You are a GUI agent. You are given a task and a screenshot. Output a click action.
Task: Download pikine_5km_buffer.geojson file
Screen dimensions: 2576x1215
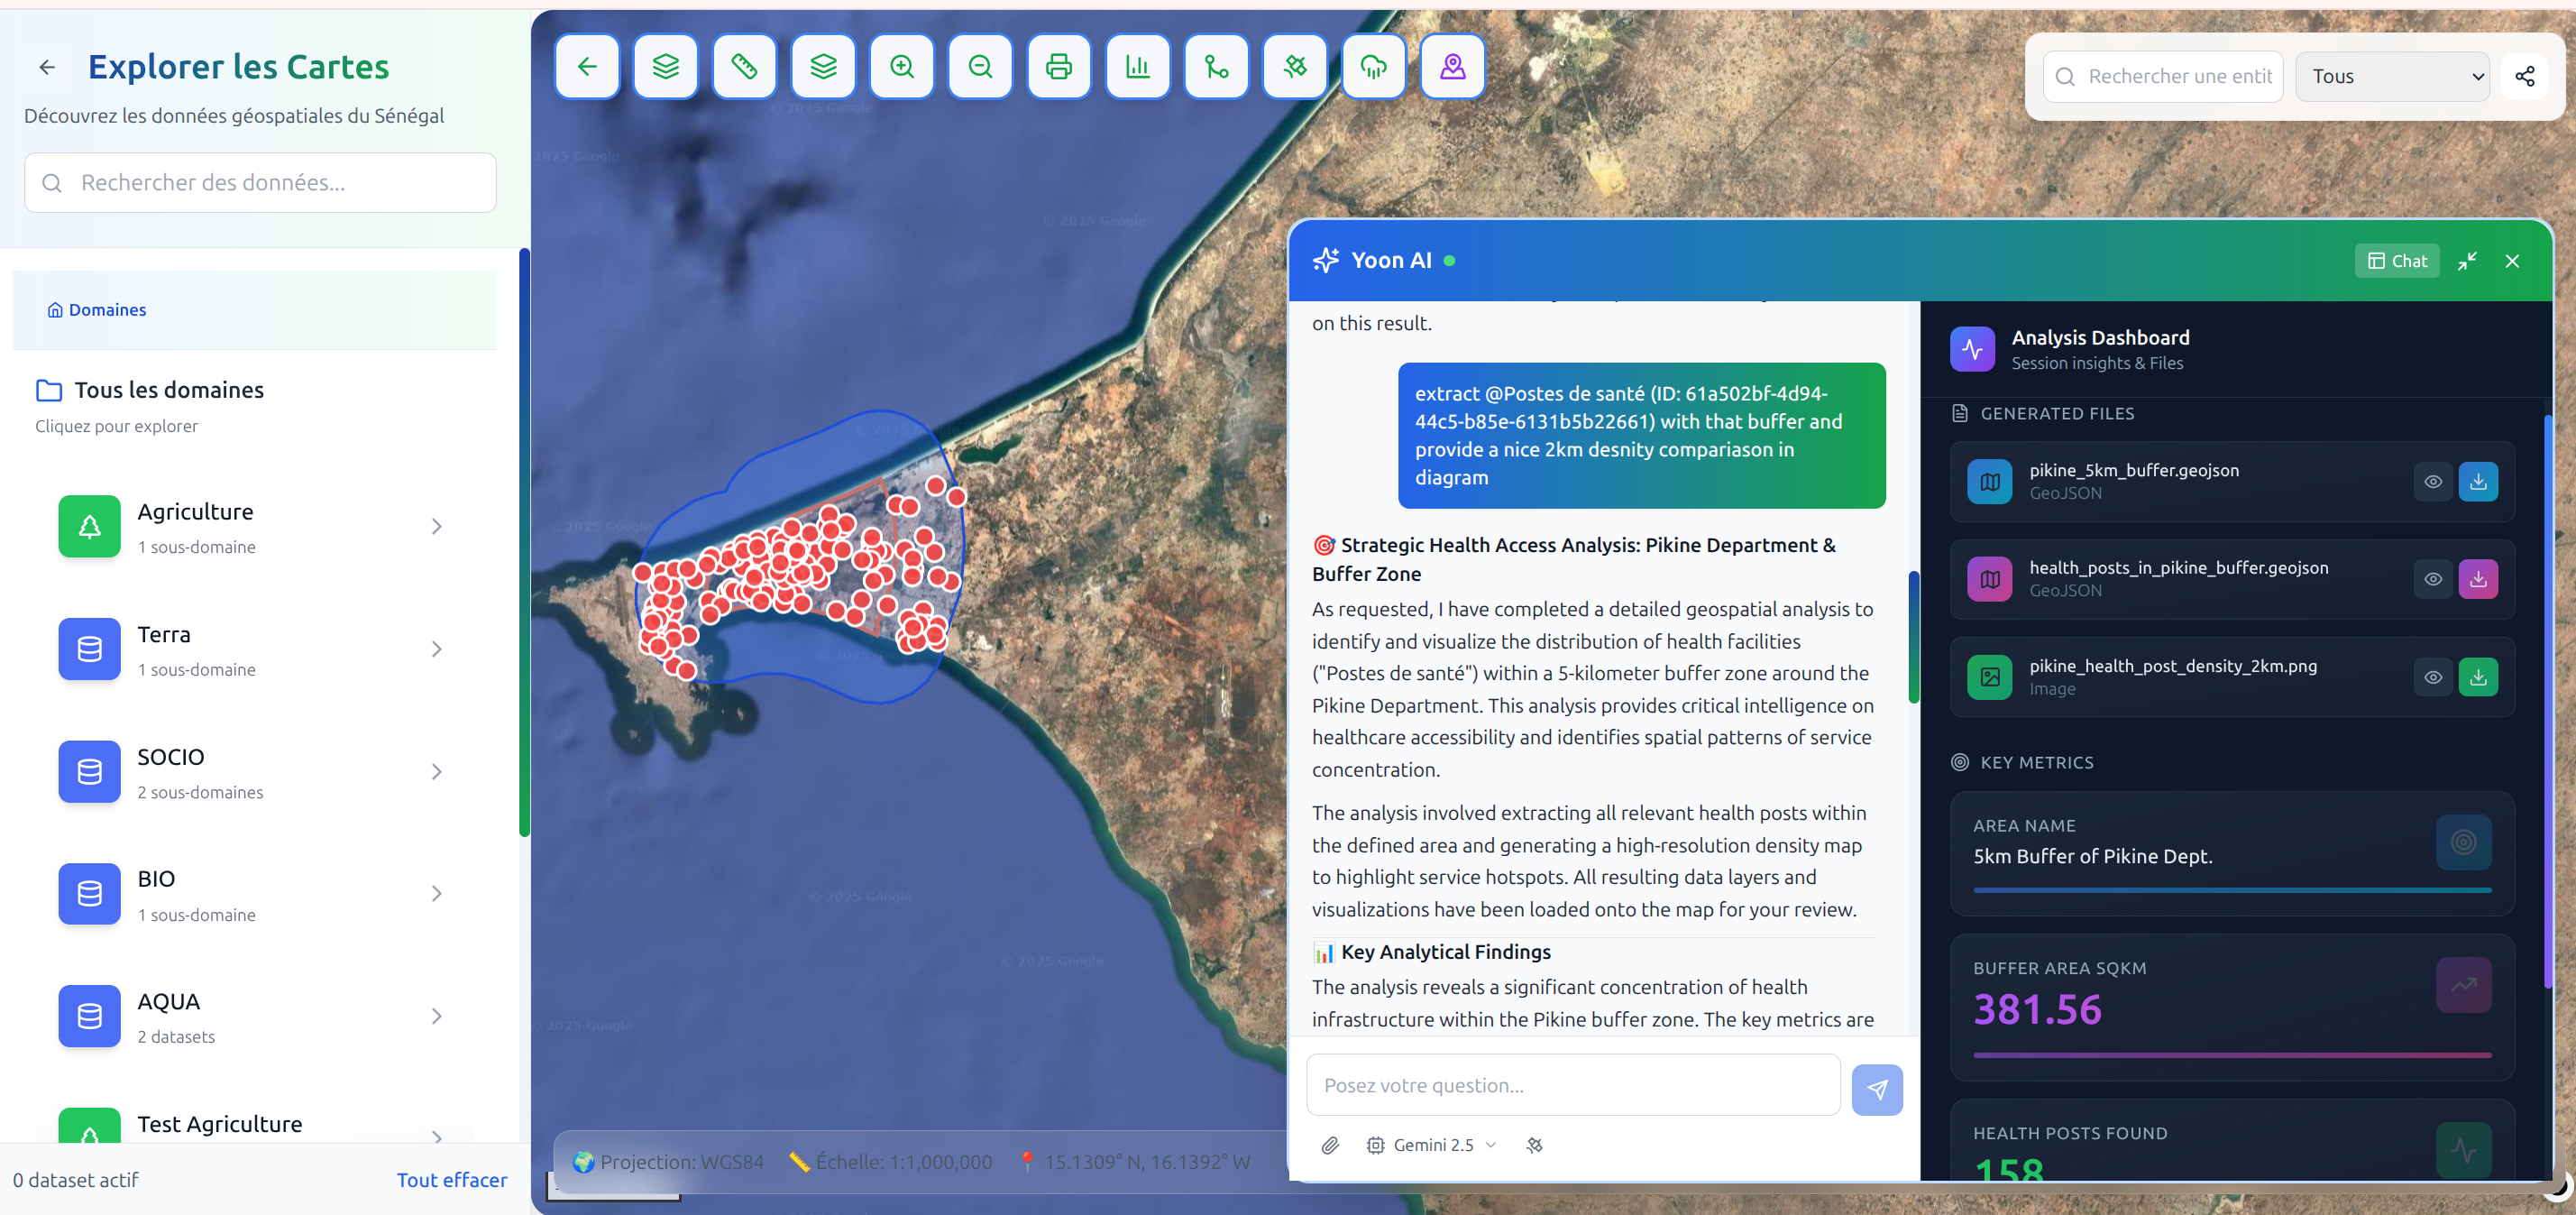pyautogui.click(x=2478, y=481)
